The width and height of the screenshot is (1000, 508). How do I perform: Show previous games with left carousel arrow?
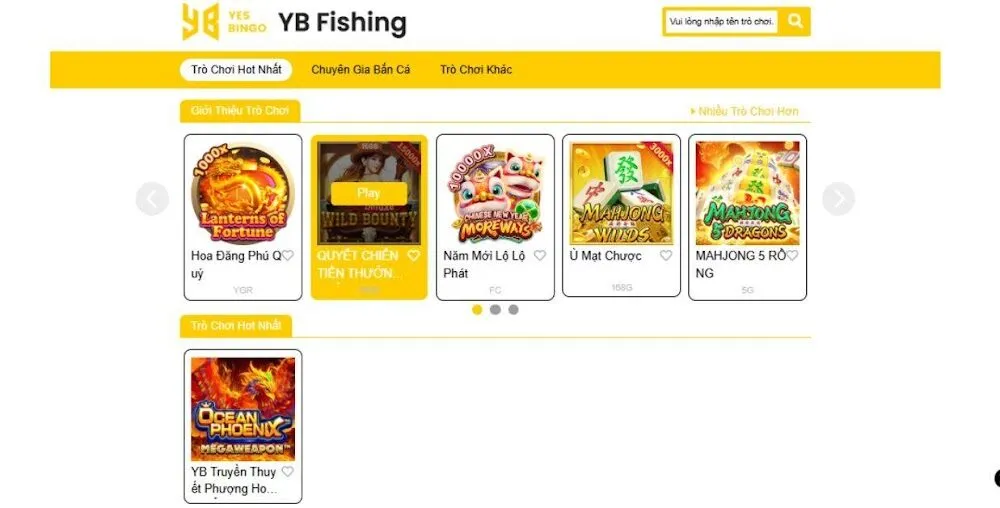pyautogui.click(x=152, y=199)
